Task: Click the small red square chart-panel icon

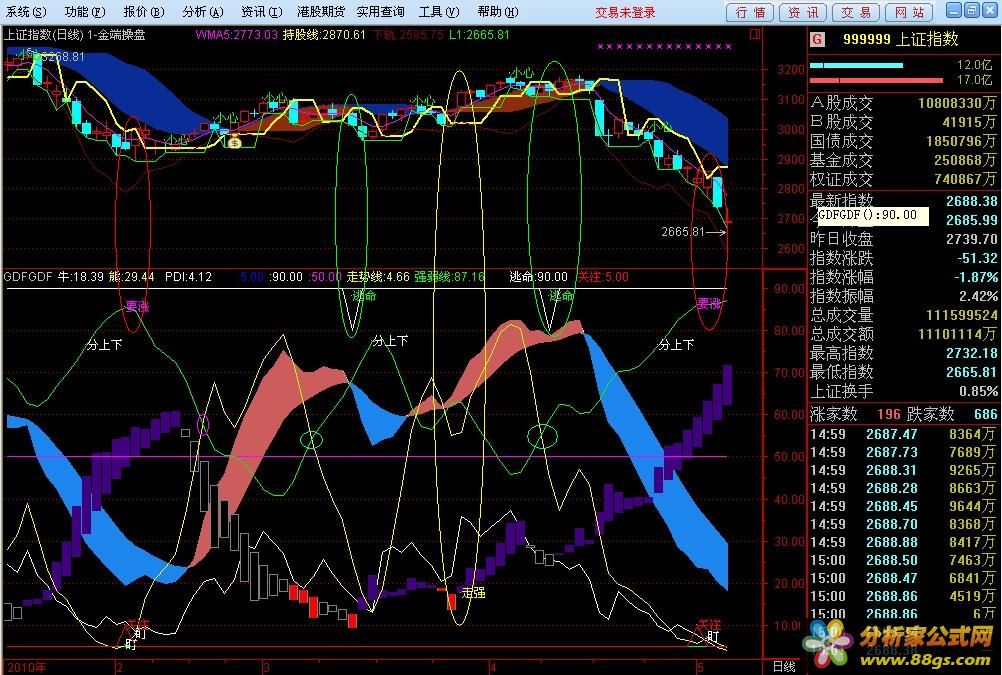Action: [x=755, y=34]
